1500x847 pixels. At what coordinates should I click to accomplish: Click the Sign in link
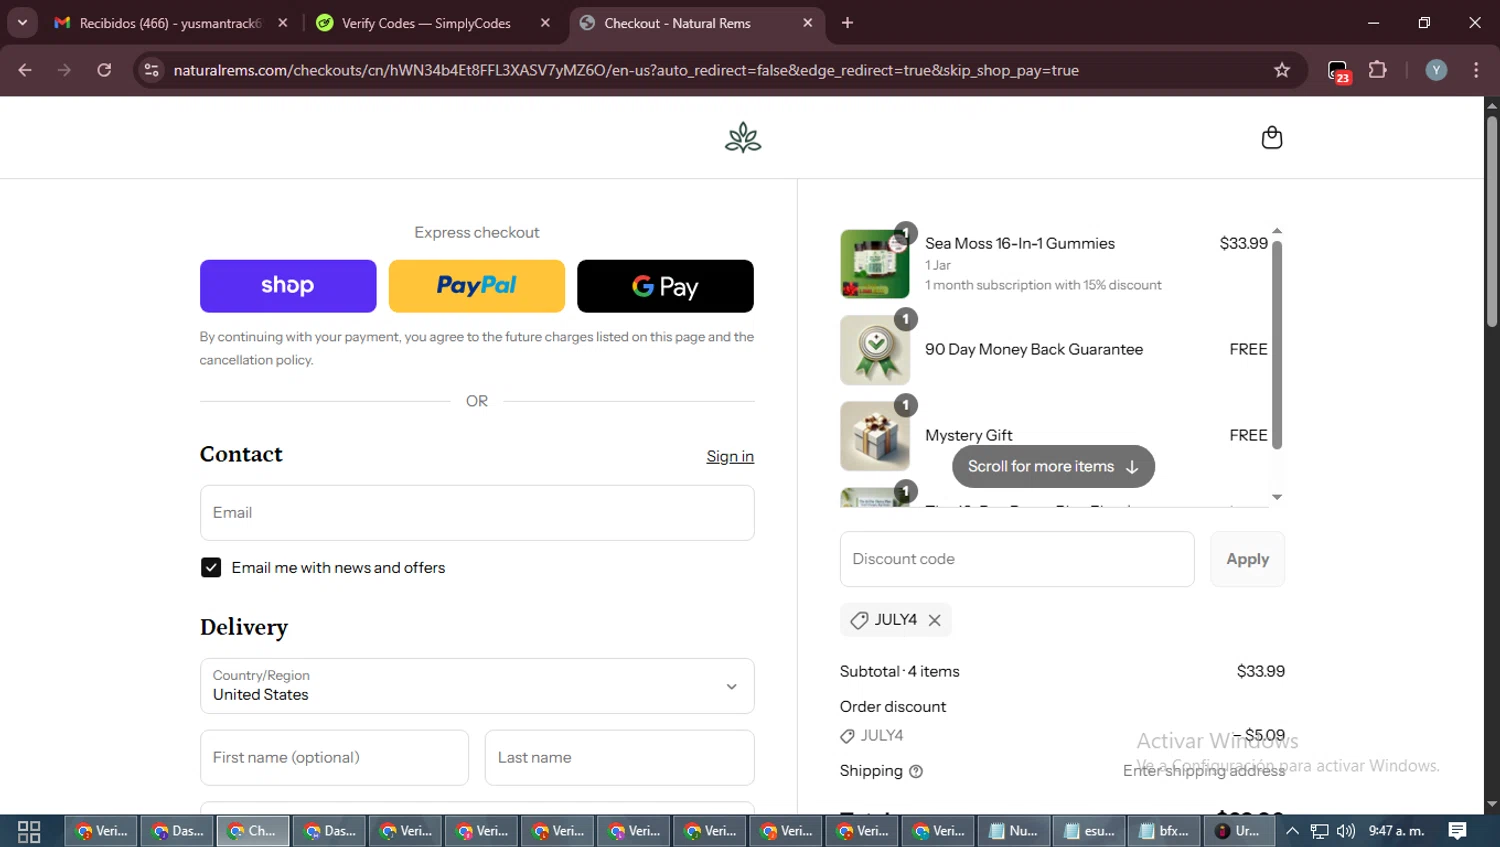pyautogui.click(x=730, y=456)
